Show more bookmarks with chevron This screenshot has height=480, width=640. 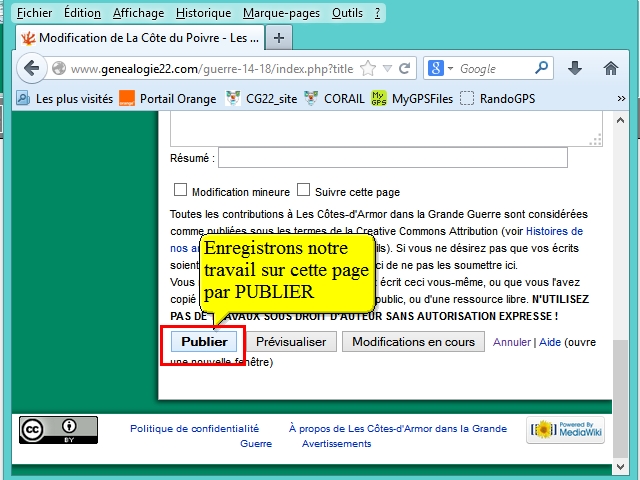(x=621, y=98)
